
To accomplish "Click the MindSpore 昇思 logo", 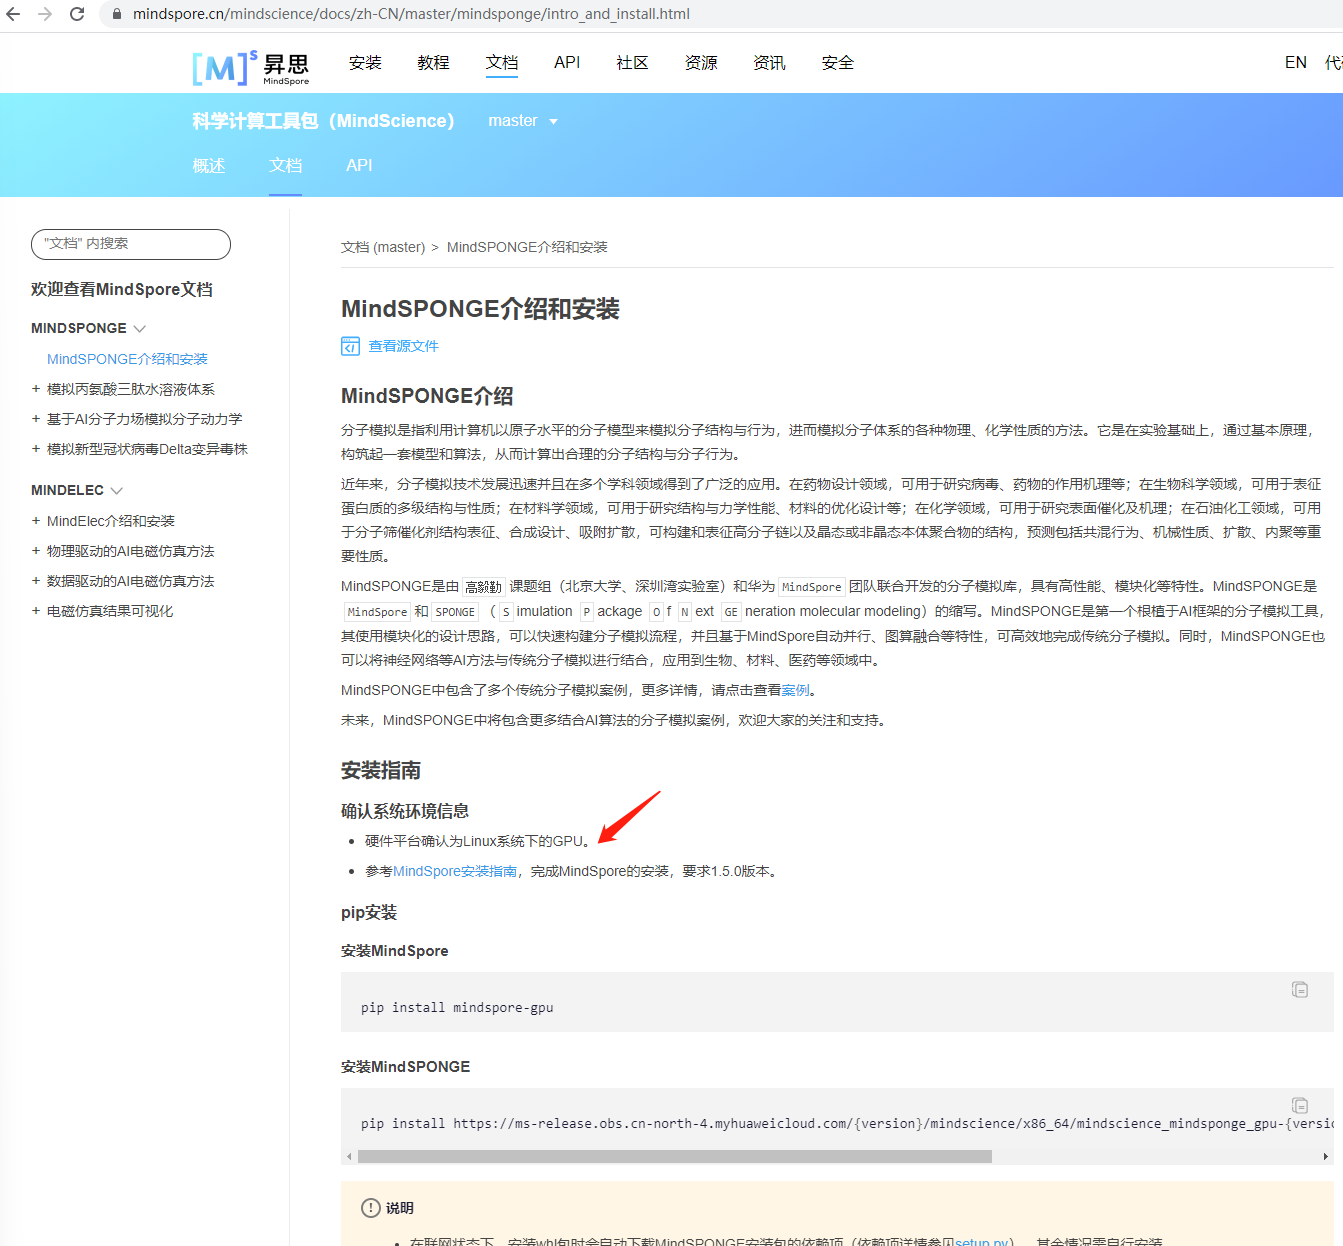I will pos(251,67).
